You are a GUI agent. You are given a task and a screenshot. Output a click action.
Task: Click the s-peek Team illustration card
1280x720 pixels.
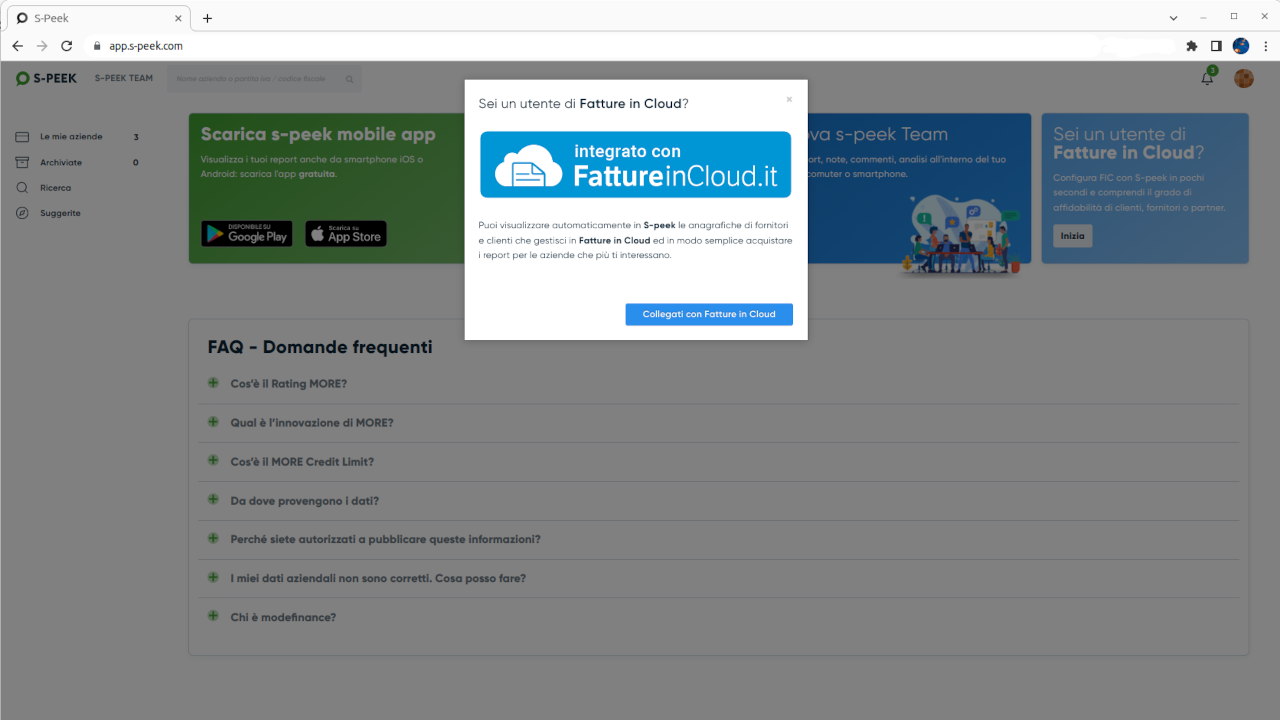tap(962, 235)
